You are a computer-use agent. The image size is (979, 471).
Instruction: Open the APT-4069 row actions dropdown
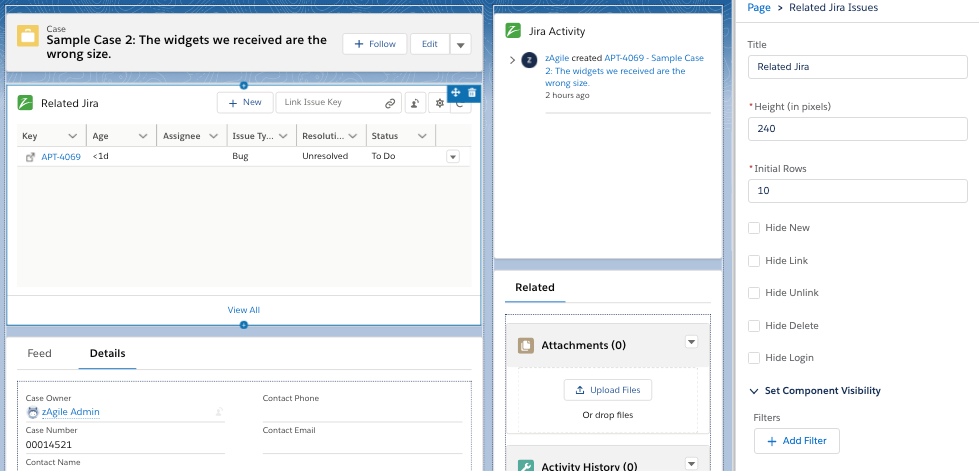pyautogui.click(x=452, y=157)
